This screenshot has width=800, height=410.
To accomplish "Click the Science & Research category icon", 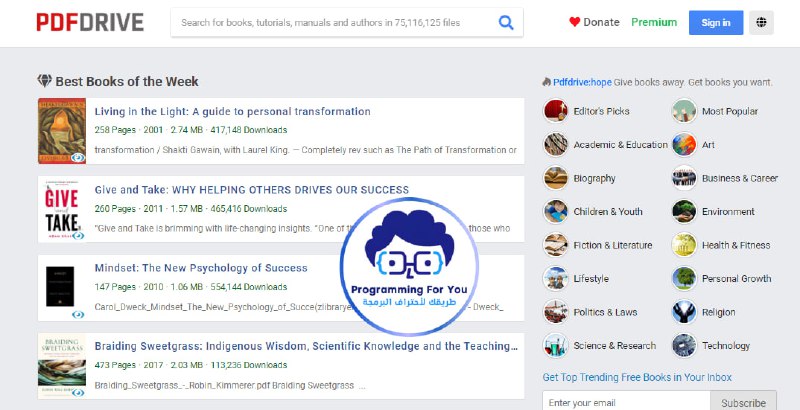I will tap(556, 346).
